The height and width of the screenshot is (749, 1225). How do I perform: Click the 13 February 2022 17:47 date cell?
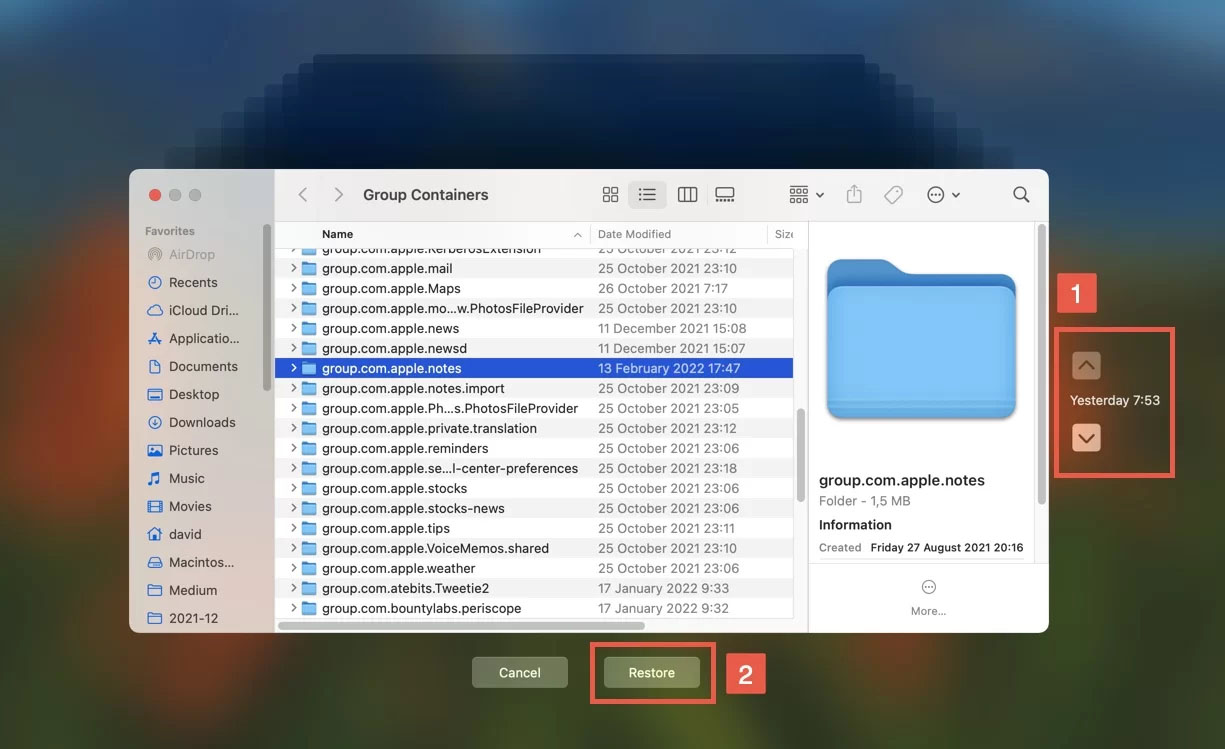tap(669, 369)
